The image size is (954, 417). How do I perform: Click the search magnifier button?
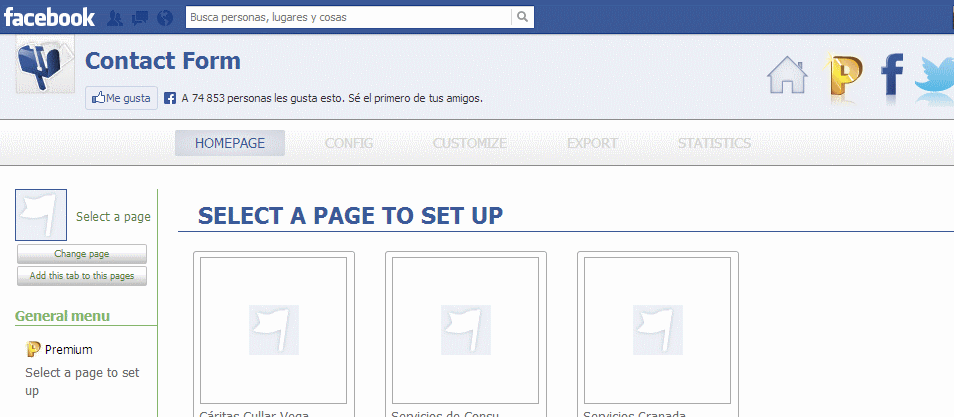[522, 17]
